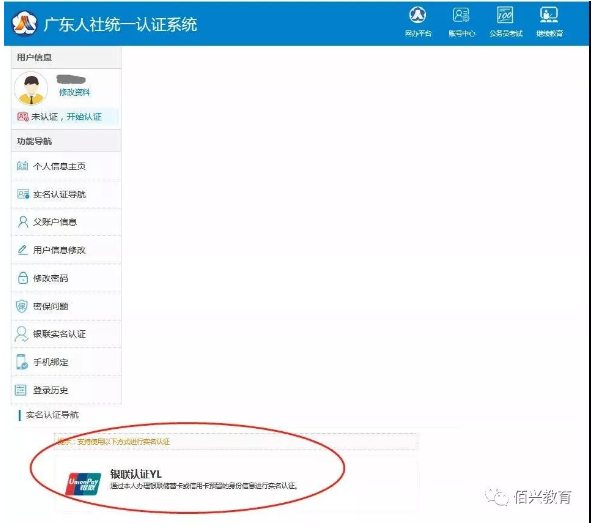Click the 实名认证导航 ID-card icon
Image resolution: width=598 pixels, height=531 pixels.
(x=23, y=194)
